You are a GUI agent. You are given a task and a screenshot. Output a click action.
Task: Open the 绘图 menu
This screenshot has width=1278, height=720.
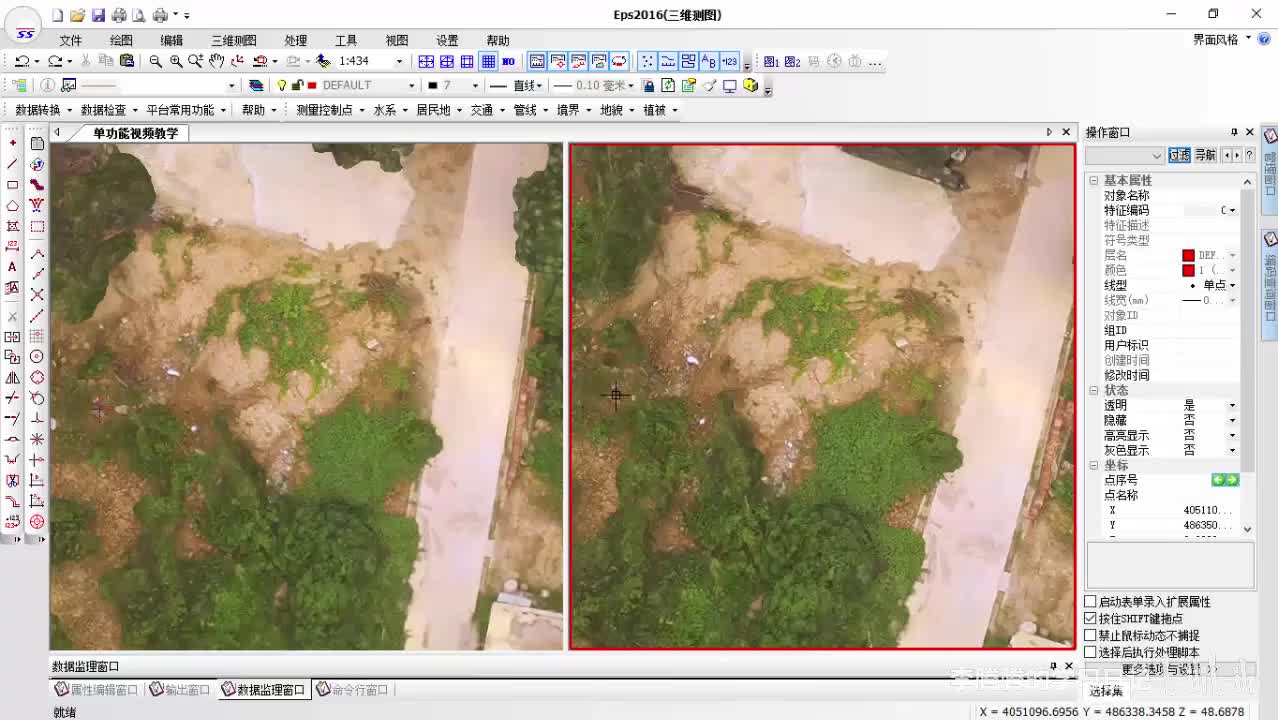[121, 40]
